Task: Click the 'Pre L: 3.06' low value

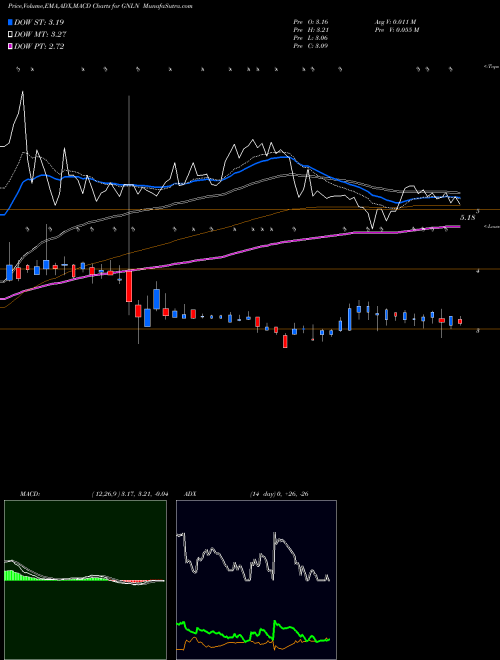Action: tap(311, 37)
